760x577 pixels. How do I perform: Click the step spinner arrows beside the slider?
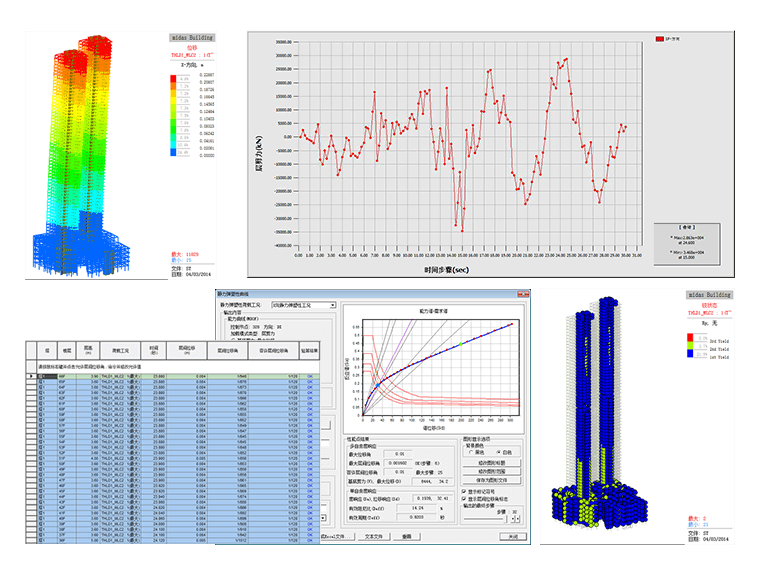(x=516, y=519)
